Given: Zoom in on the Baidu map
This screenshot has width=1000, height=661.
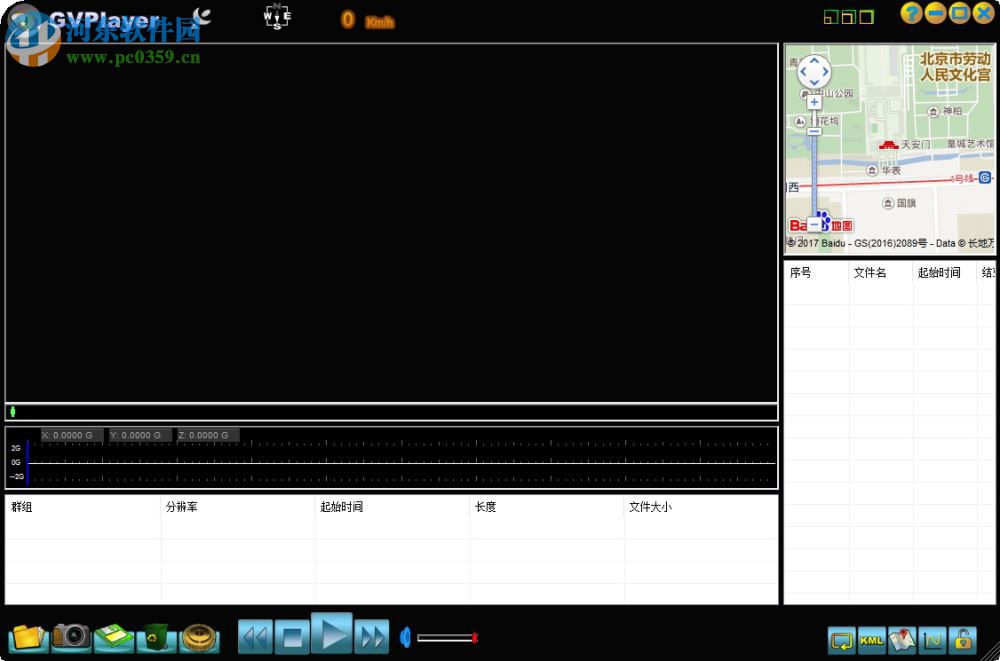Looking at the screenshot, I should coord(814,102).
